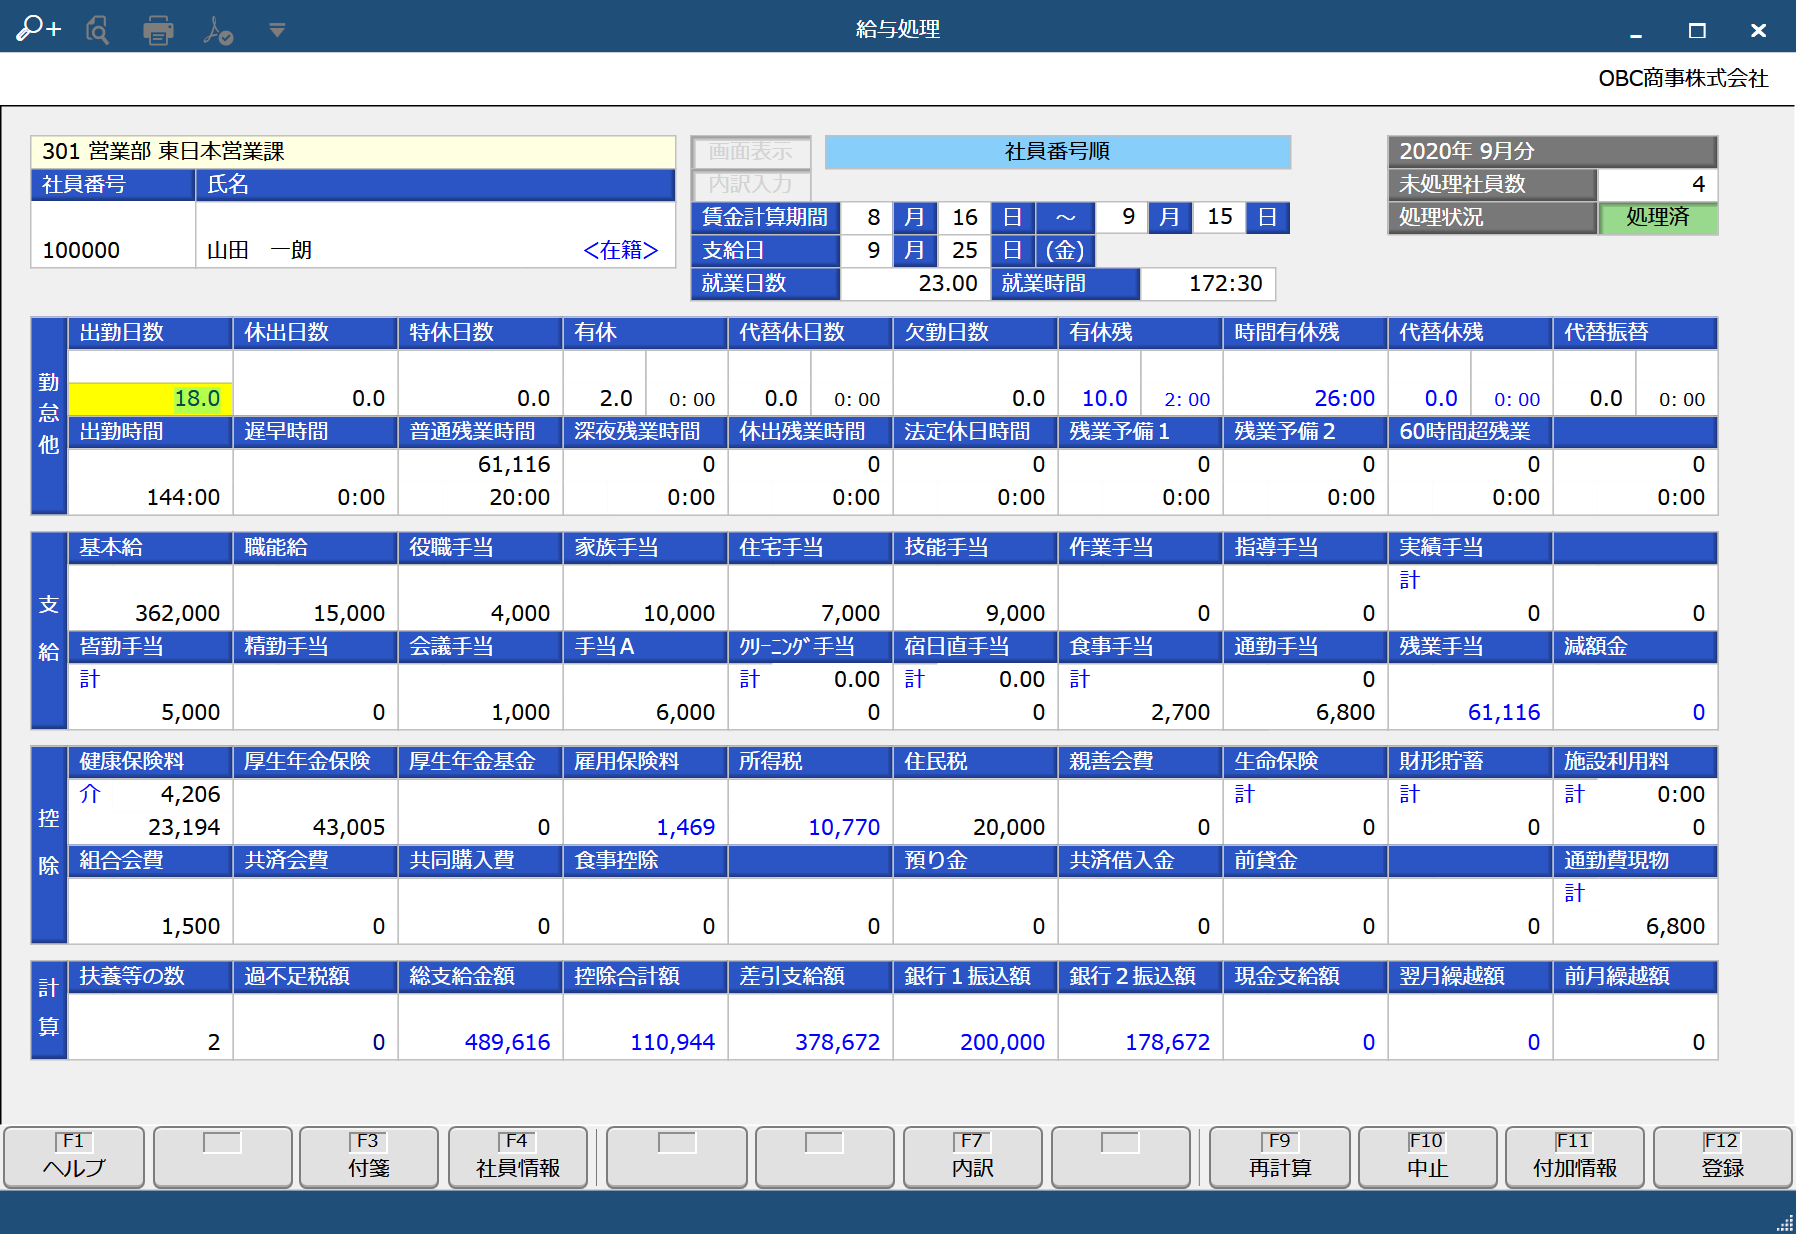Open F4 社員情報
1796x1234 pixels.
tap(517, 1157)
